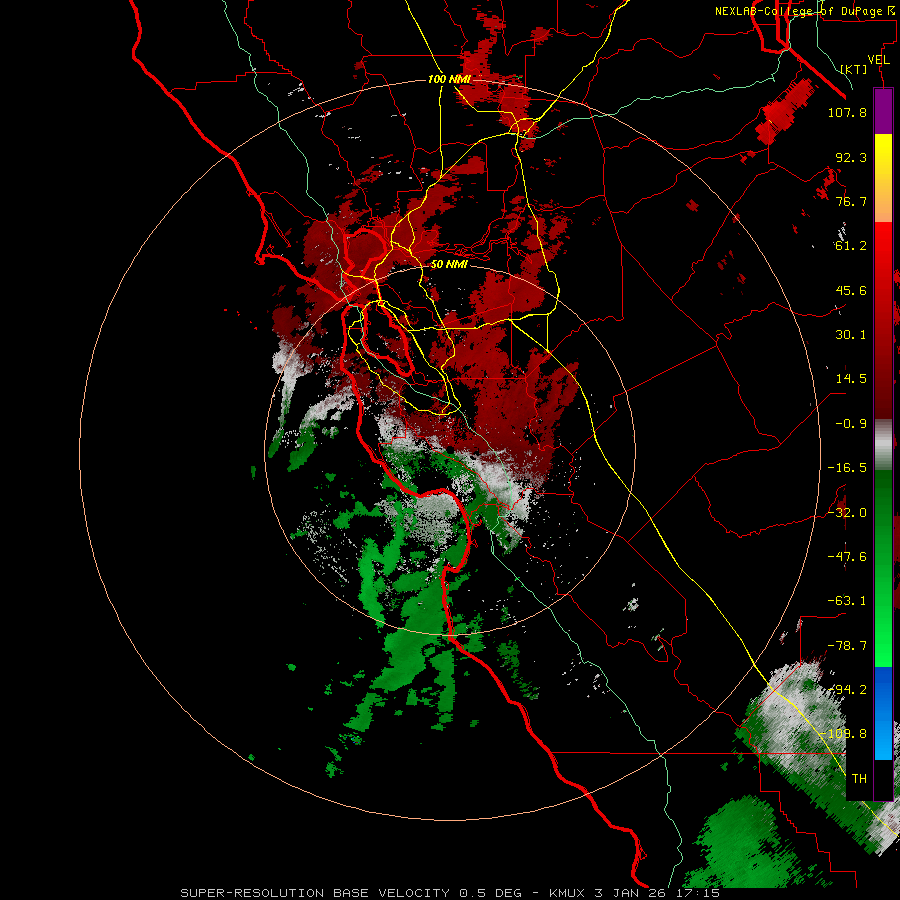The image size is (900, 900).
Task: Select the -32.0 legend value
Action: click(x=847, y=513)
